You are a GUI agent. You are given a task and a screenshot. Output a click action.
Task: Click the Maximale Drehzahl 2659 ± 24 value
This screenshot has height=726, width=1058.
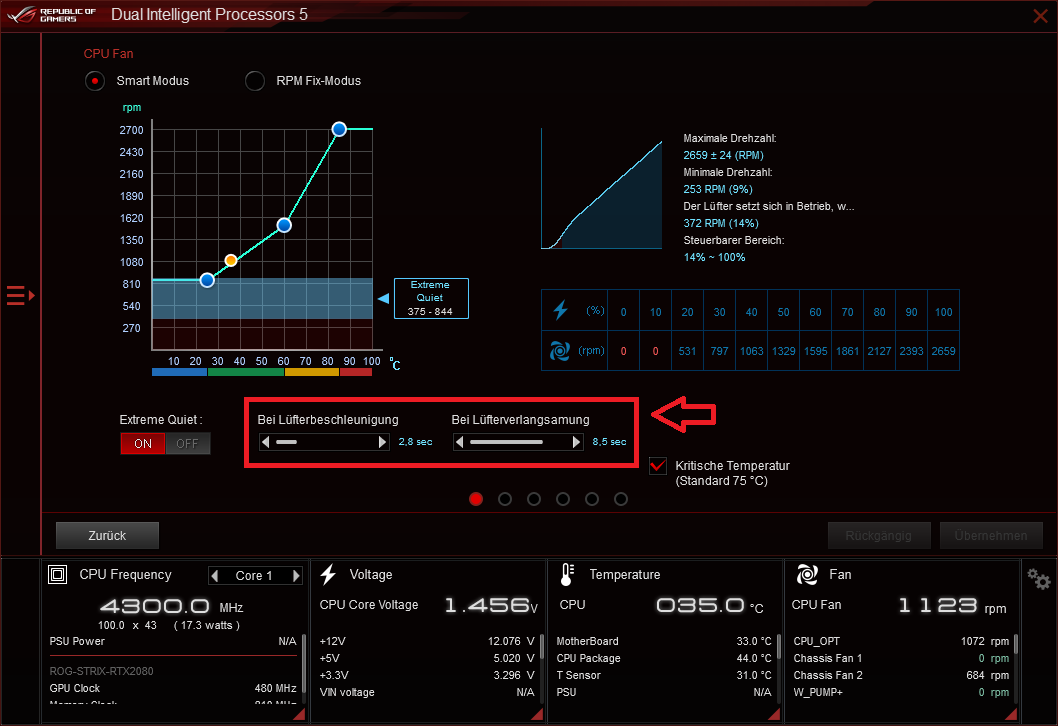(723, 155)
